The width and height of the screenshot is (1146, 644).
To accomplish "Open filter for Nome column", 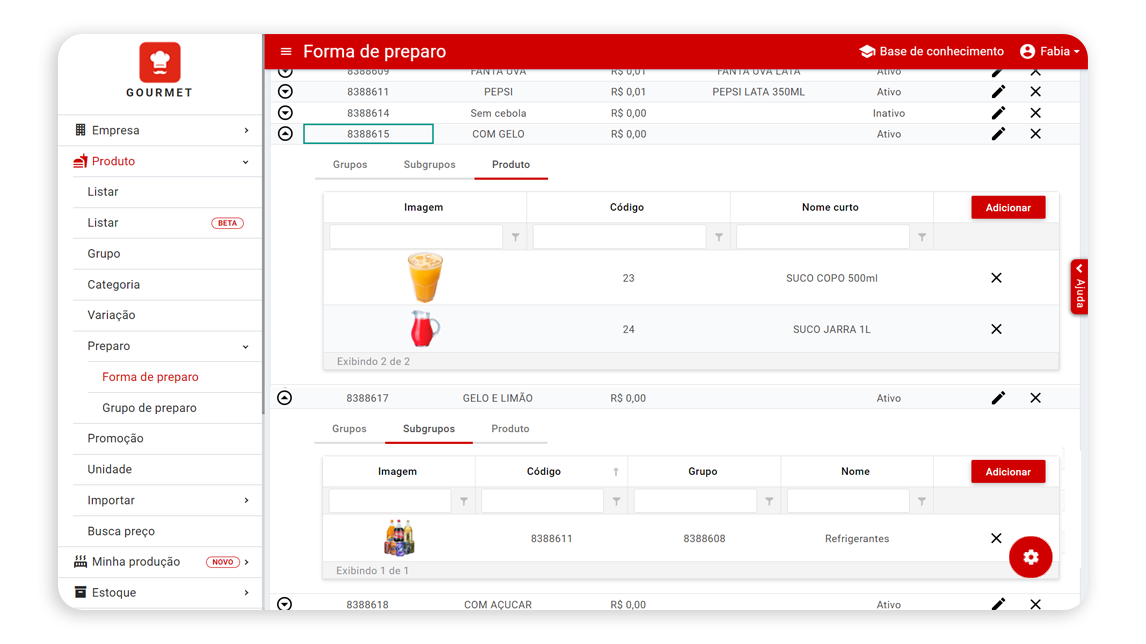I will tap(922, 501).
